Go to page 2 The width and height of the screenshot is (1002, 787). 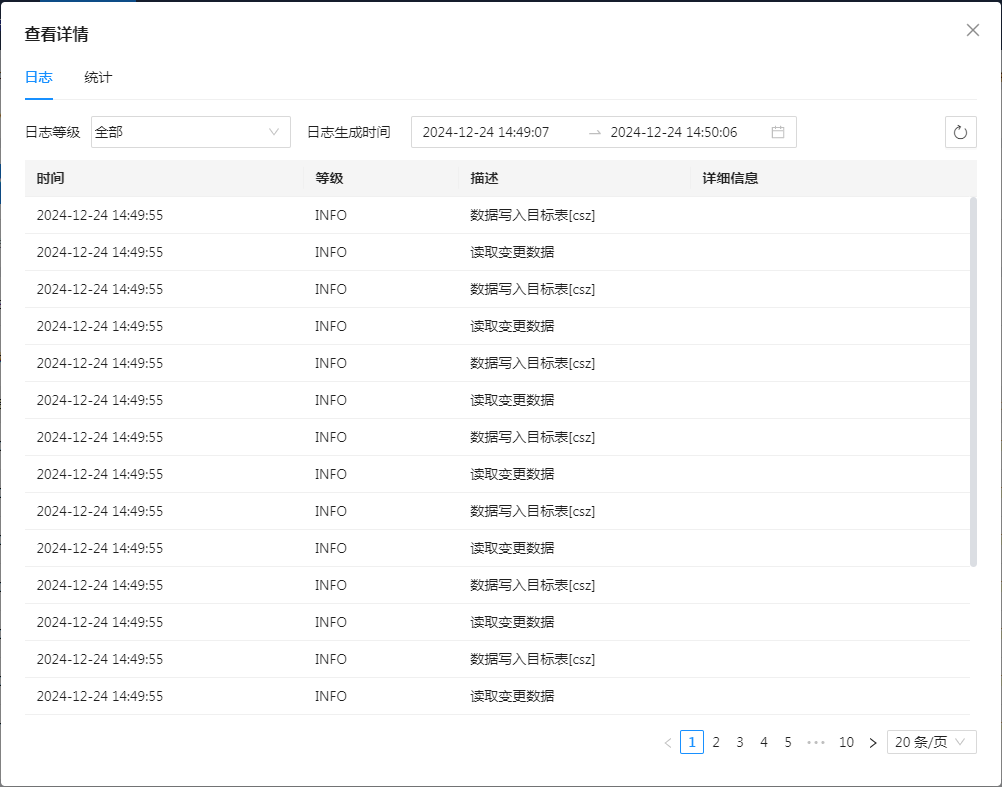[716, 742]
